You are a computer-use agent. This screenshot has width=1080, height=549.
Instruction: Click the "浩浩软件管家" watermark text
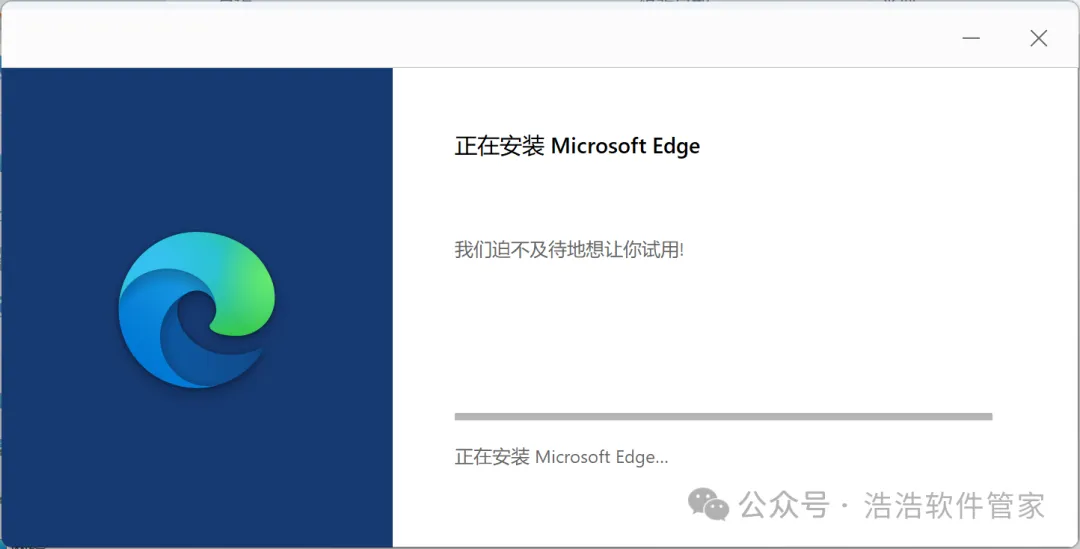point(954,505)
